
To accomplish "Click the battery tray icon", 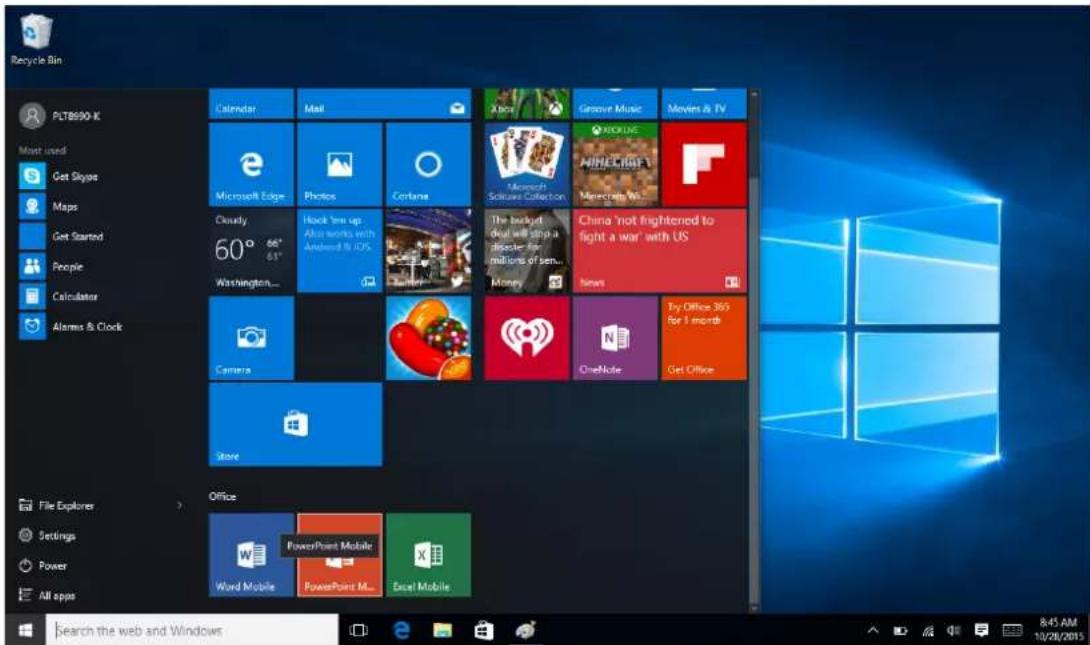I will click(900, 630).
